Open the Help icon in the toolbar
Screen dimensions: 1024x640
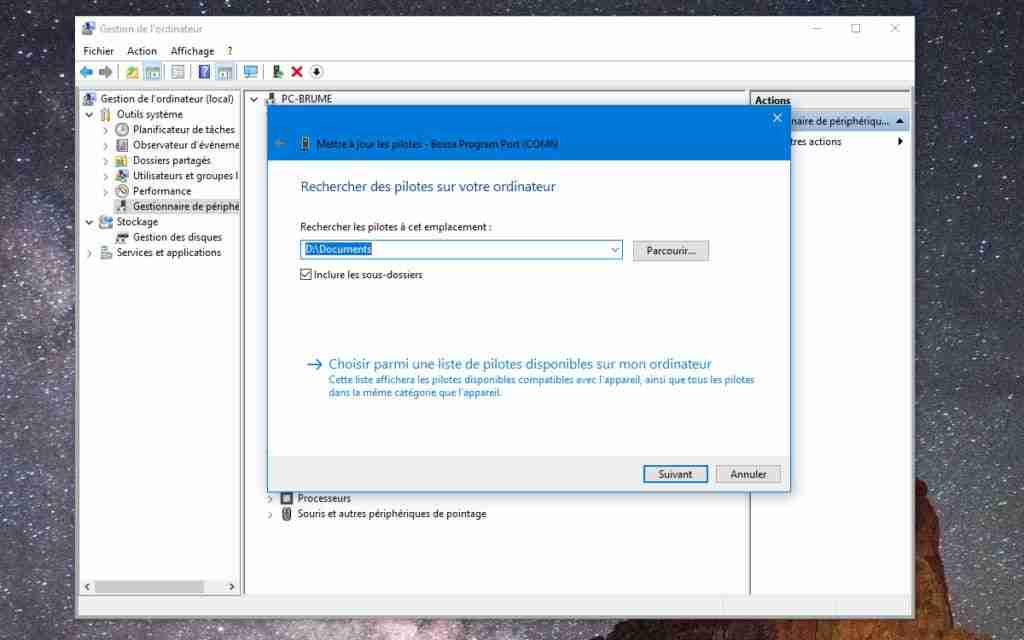click(x=204, y=71)
